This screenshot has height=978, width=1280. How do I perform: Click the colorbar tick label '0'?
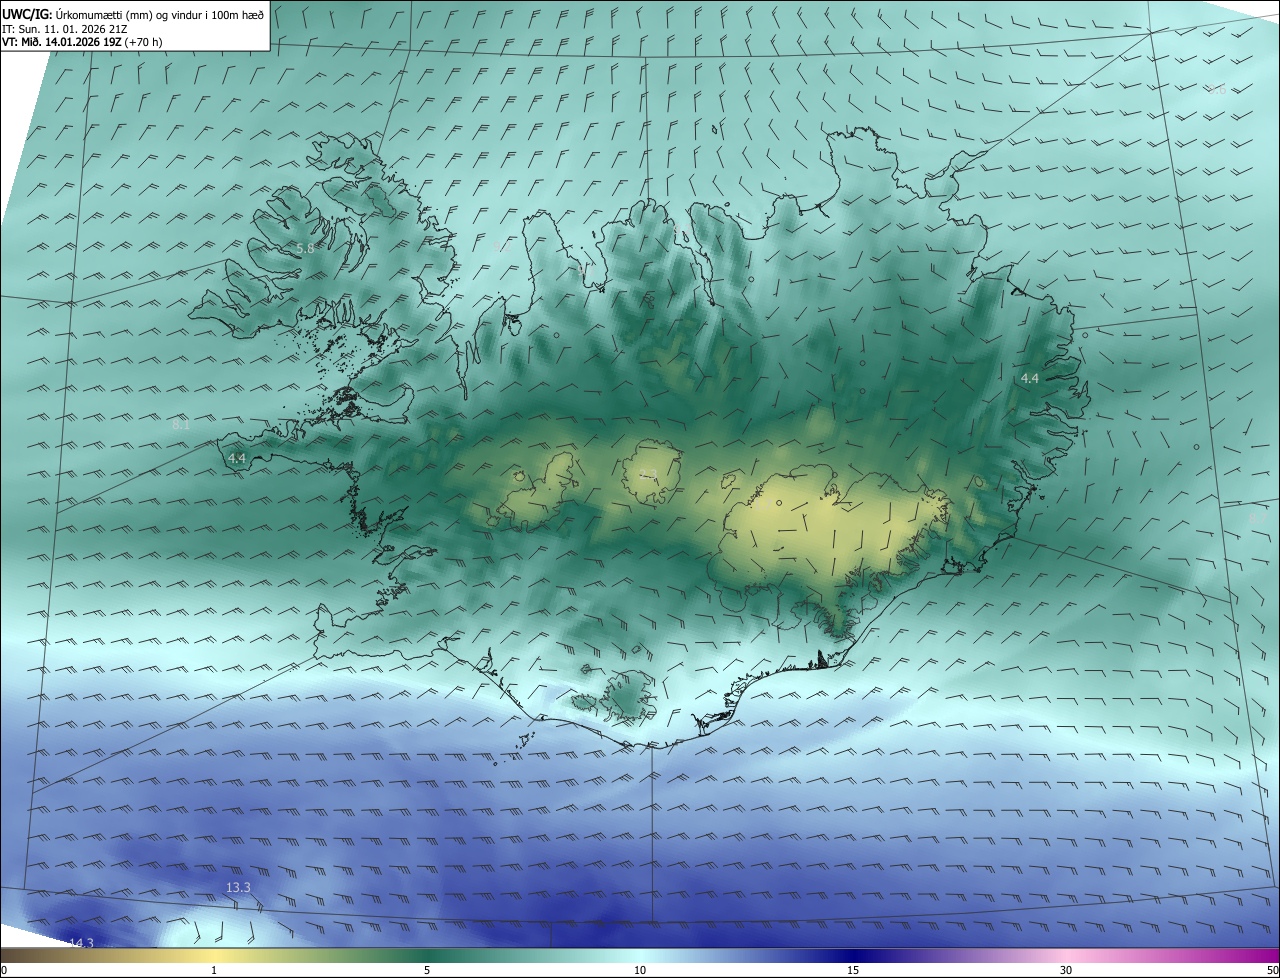pyautogui.click(x=4, y=970)
